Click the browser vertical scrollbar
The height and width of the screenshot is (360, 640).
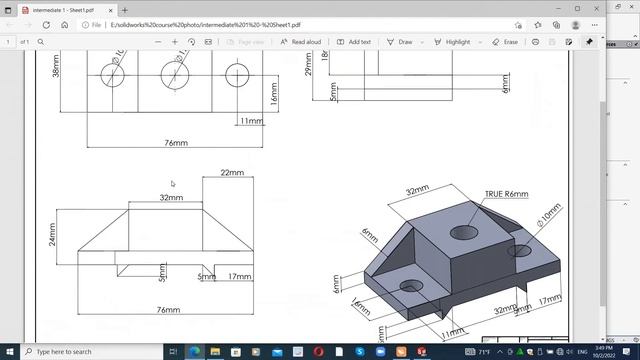pos(603,203)
